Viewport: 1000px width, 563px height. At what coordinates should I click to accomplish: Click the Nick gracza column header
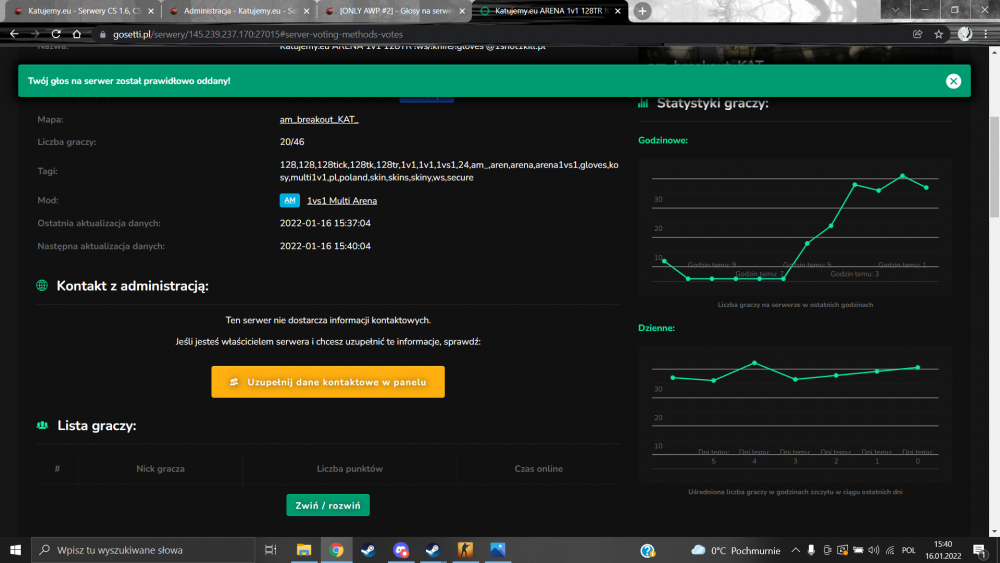160,469
